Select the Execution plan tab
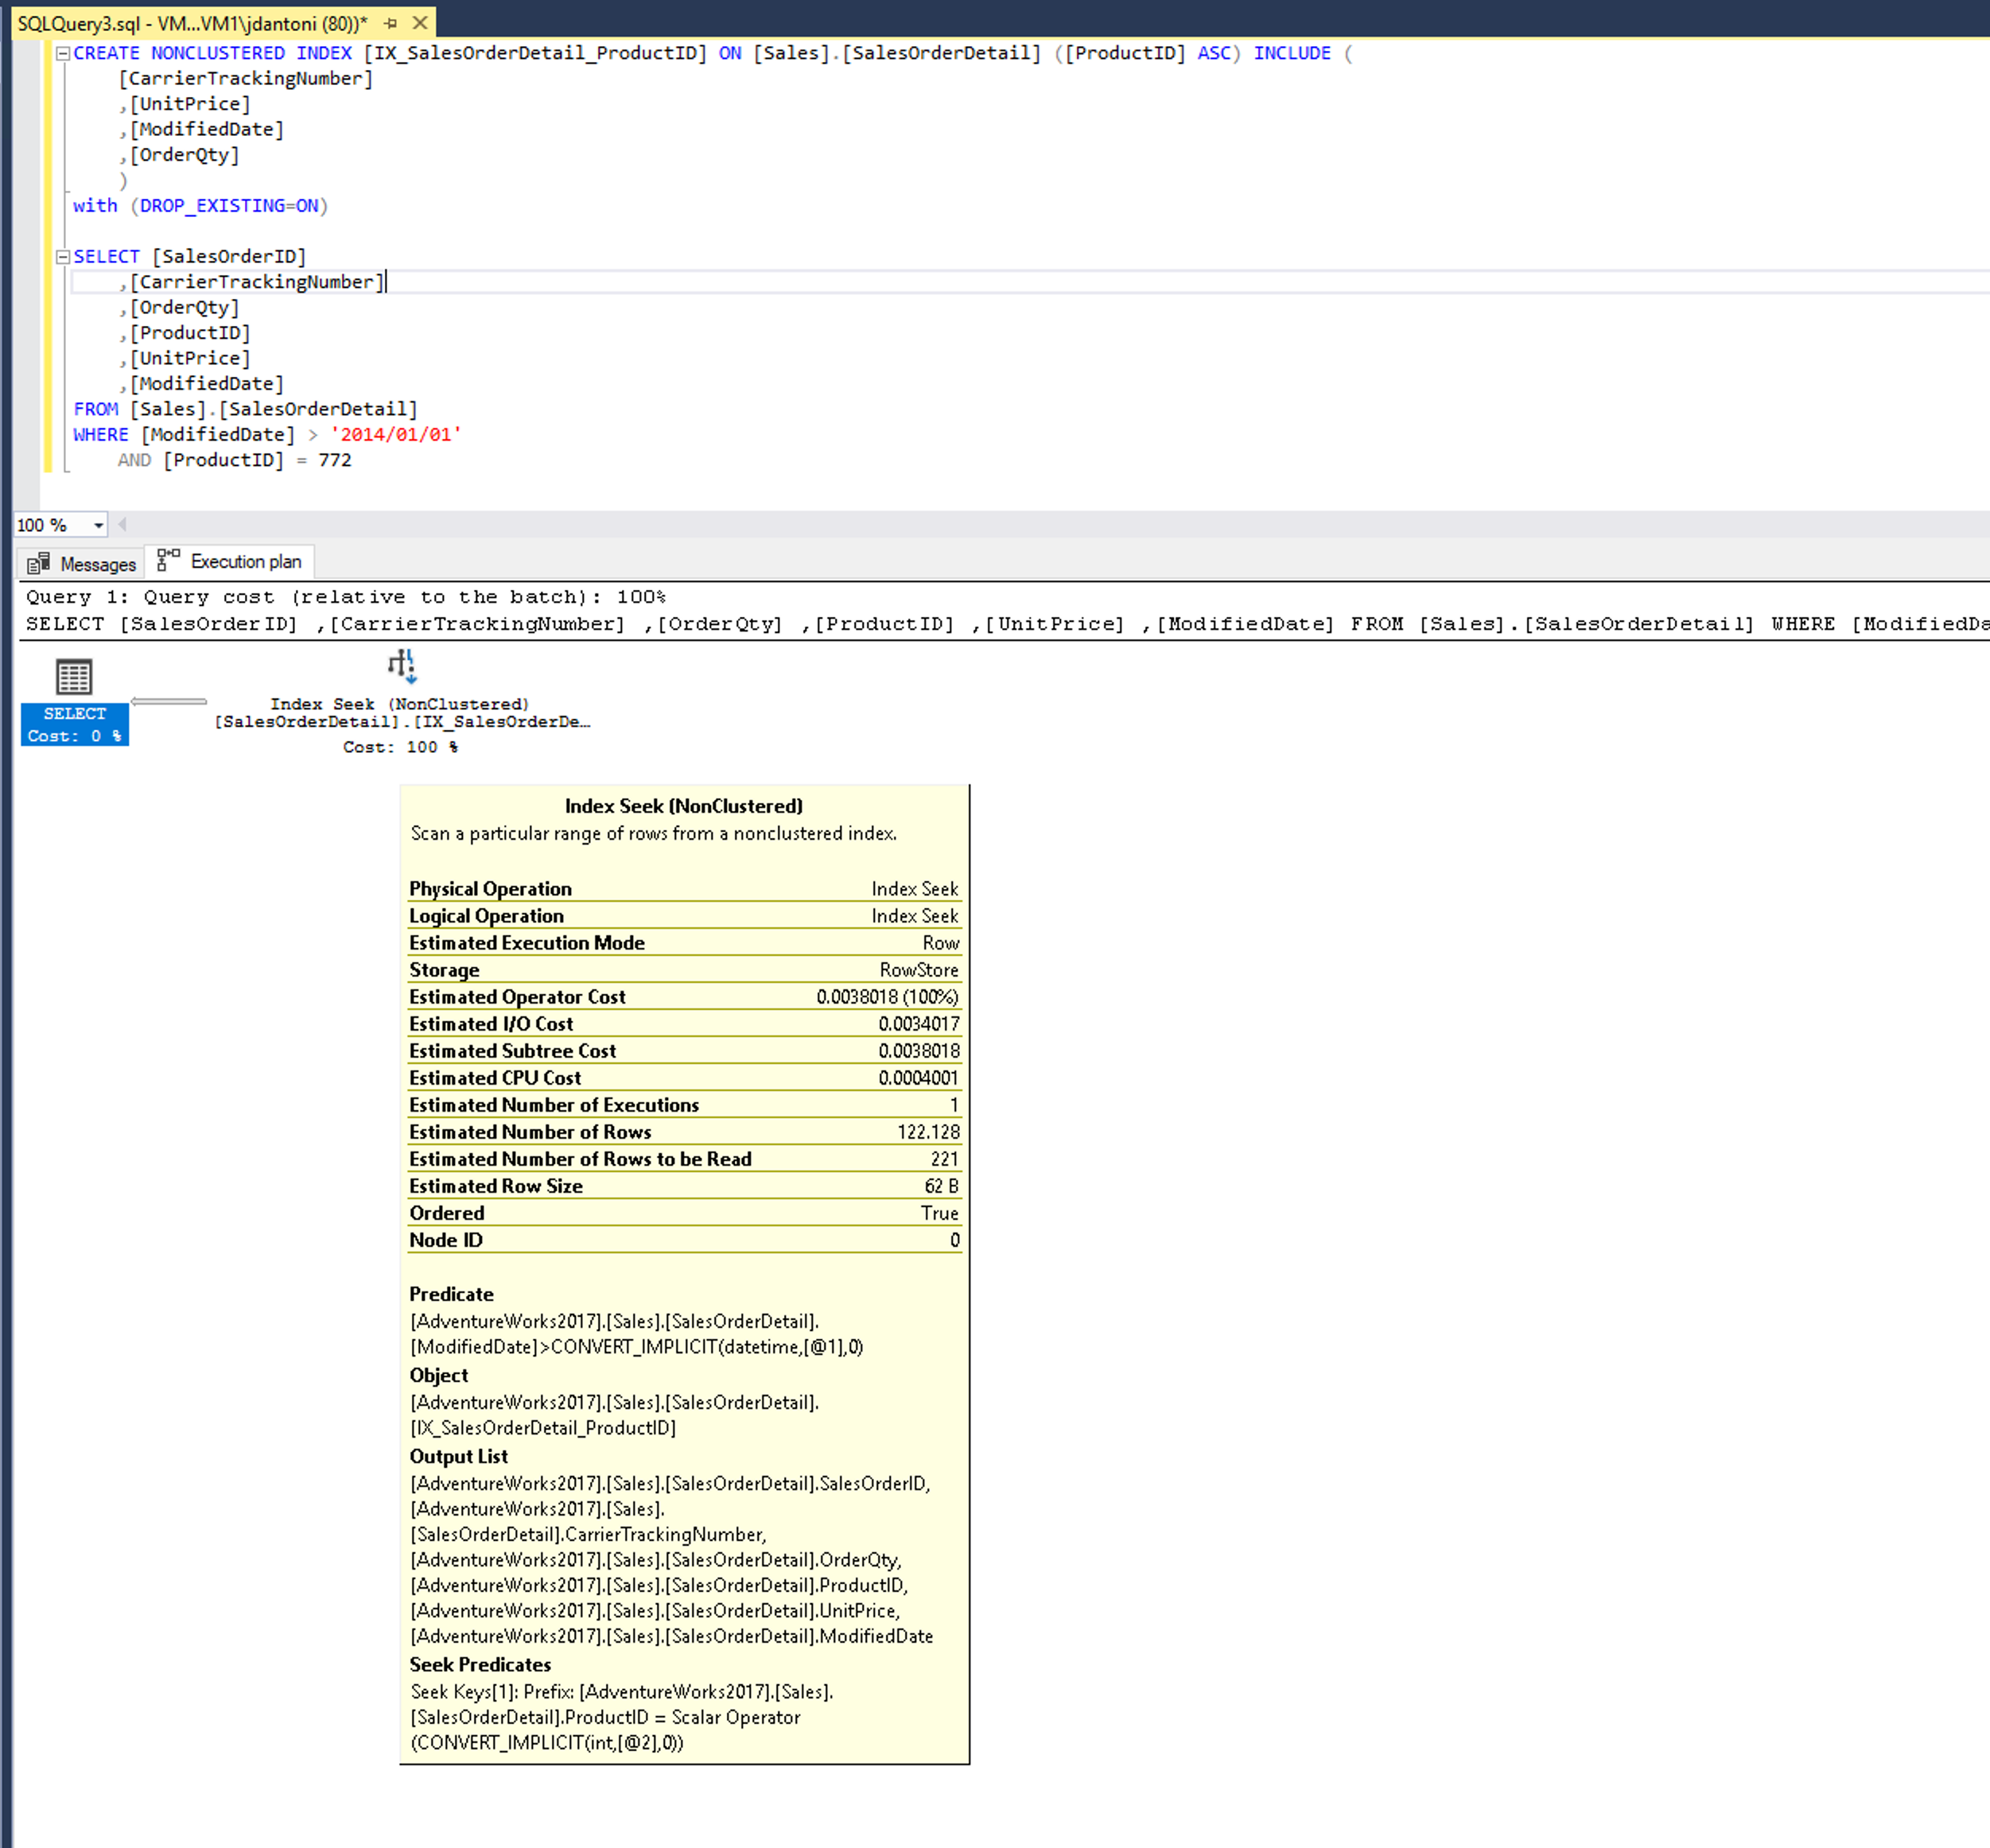Viewport: 1990px width, 1848px height. coord(245,562)
